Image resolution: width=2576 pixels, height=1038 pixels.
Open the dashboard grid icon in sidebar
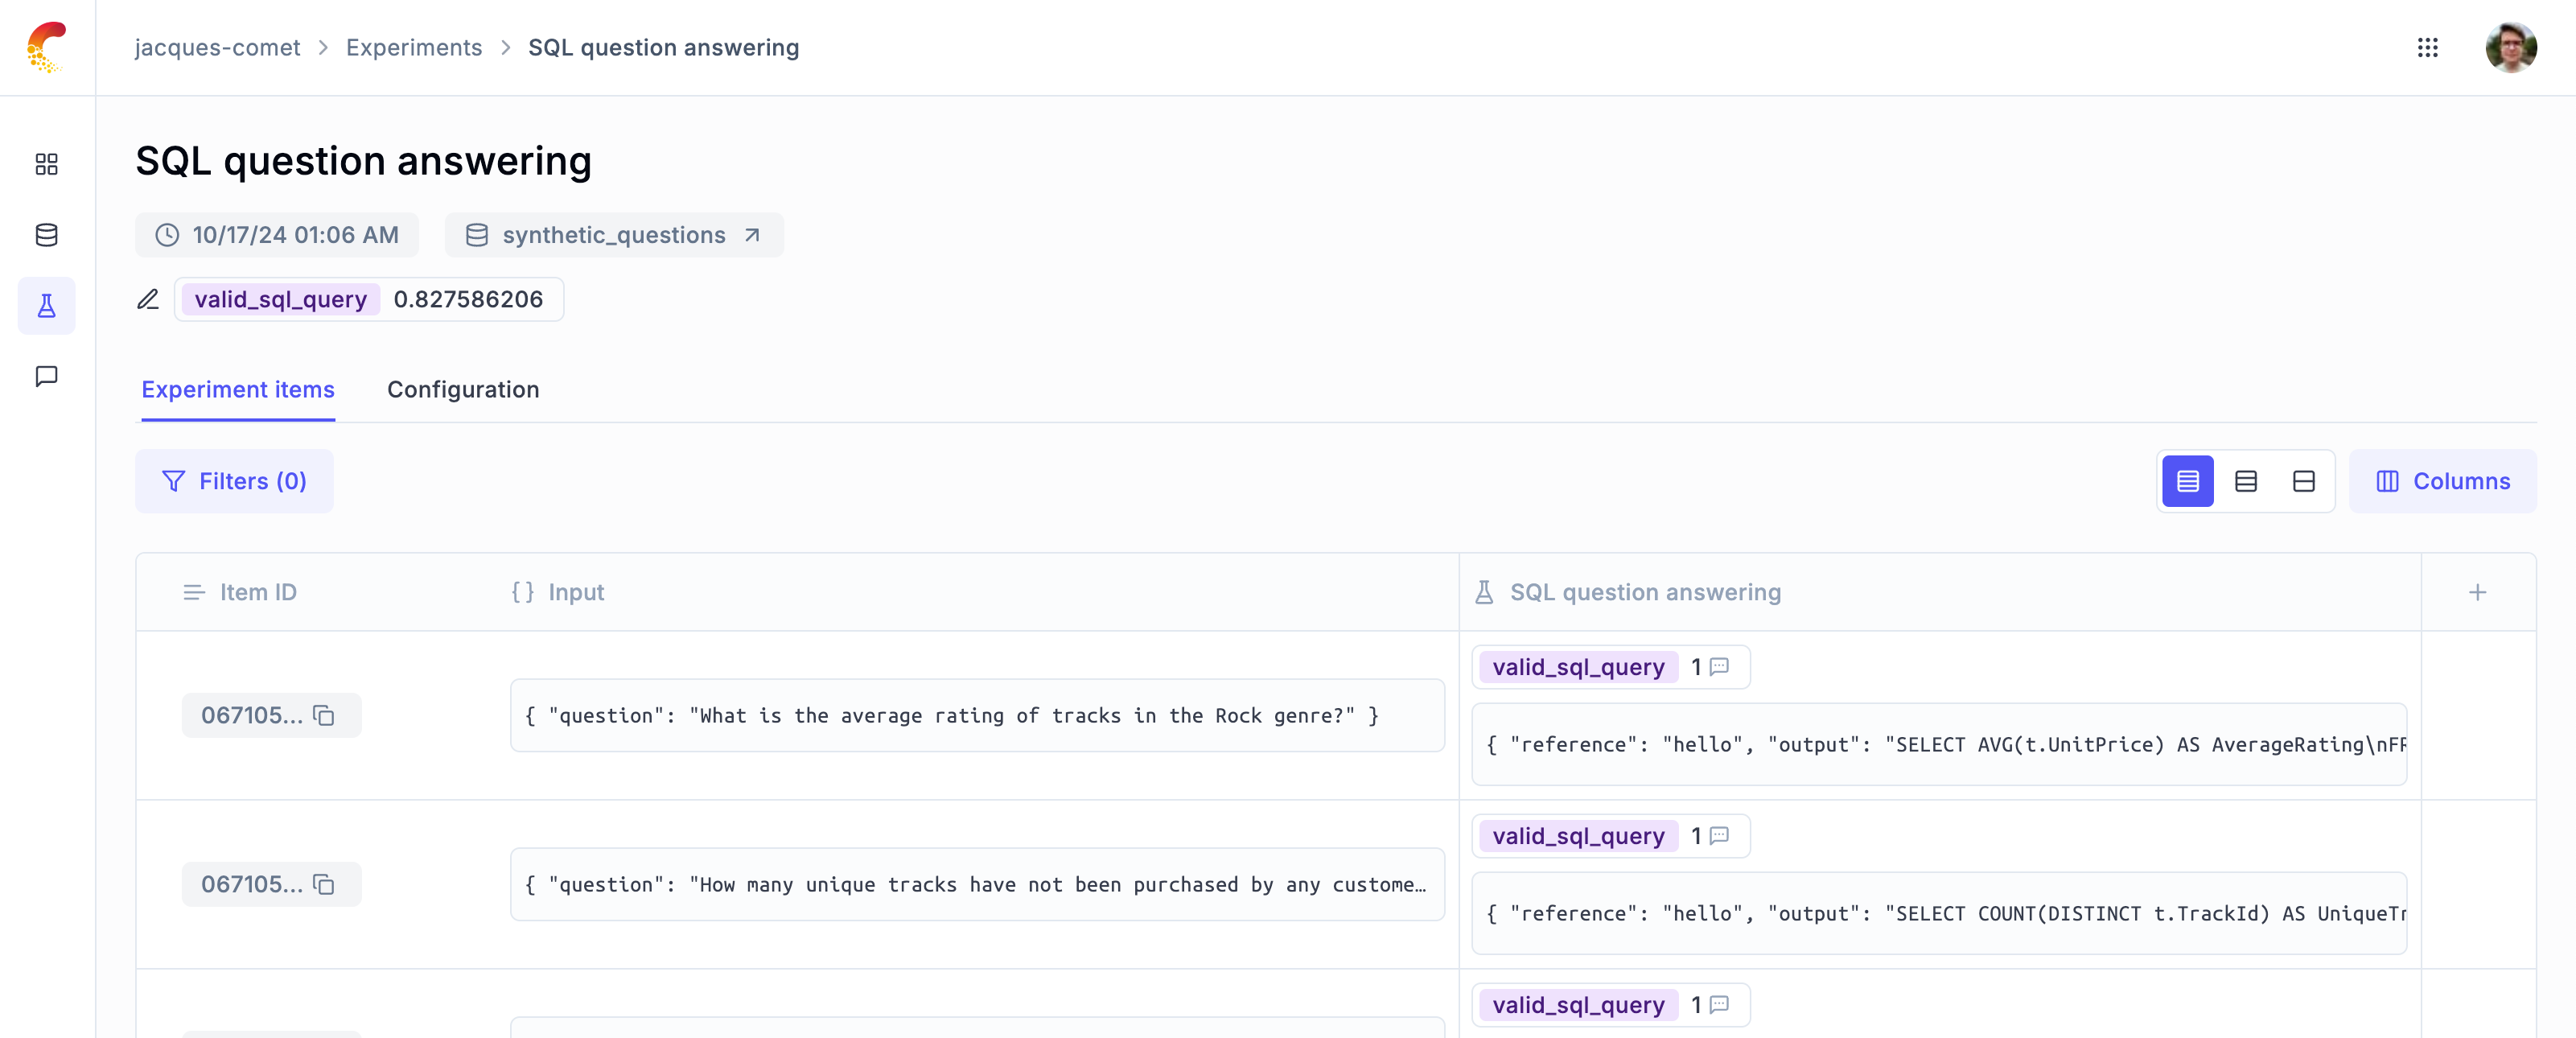[46, 164]
